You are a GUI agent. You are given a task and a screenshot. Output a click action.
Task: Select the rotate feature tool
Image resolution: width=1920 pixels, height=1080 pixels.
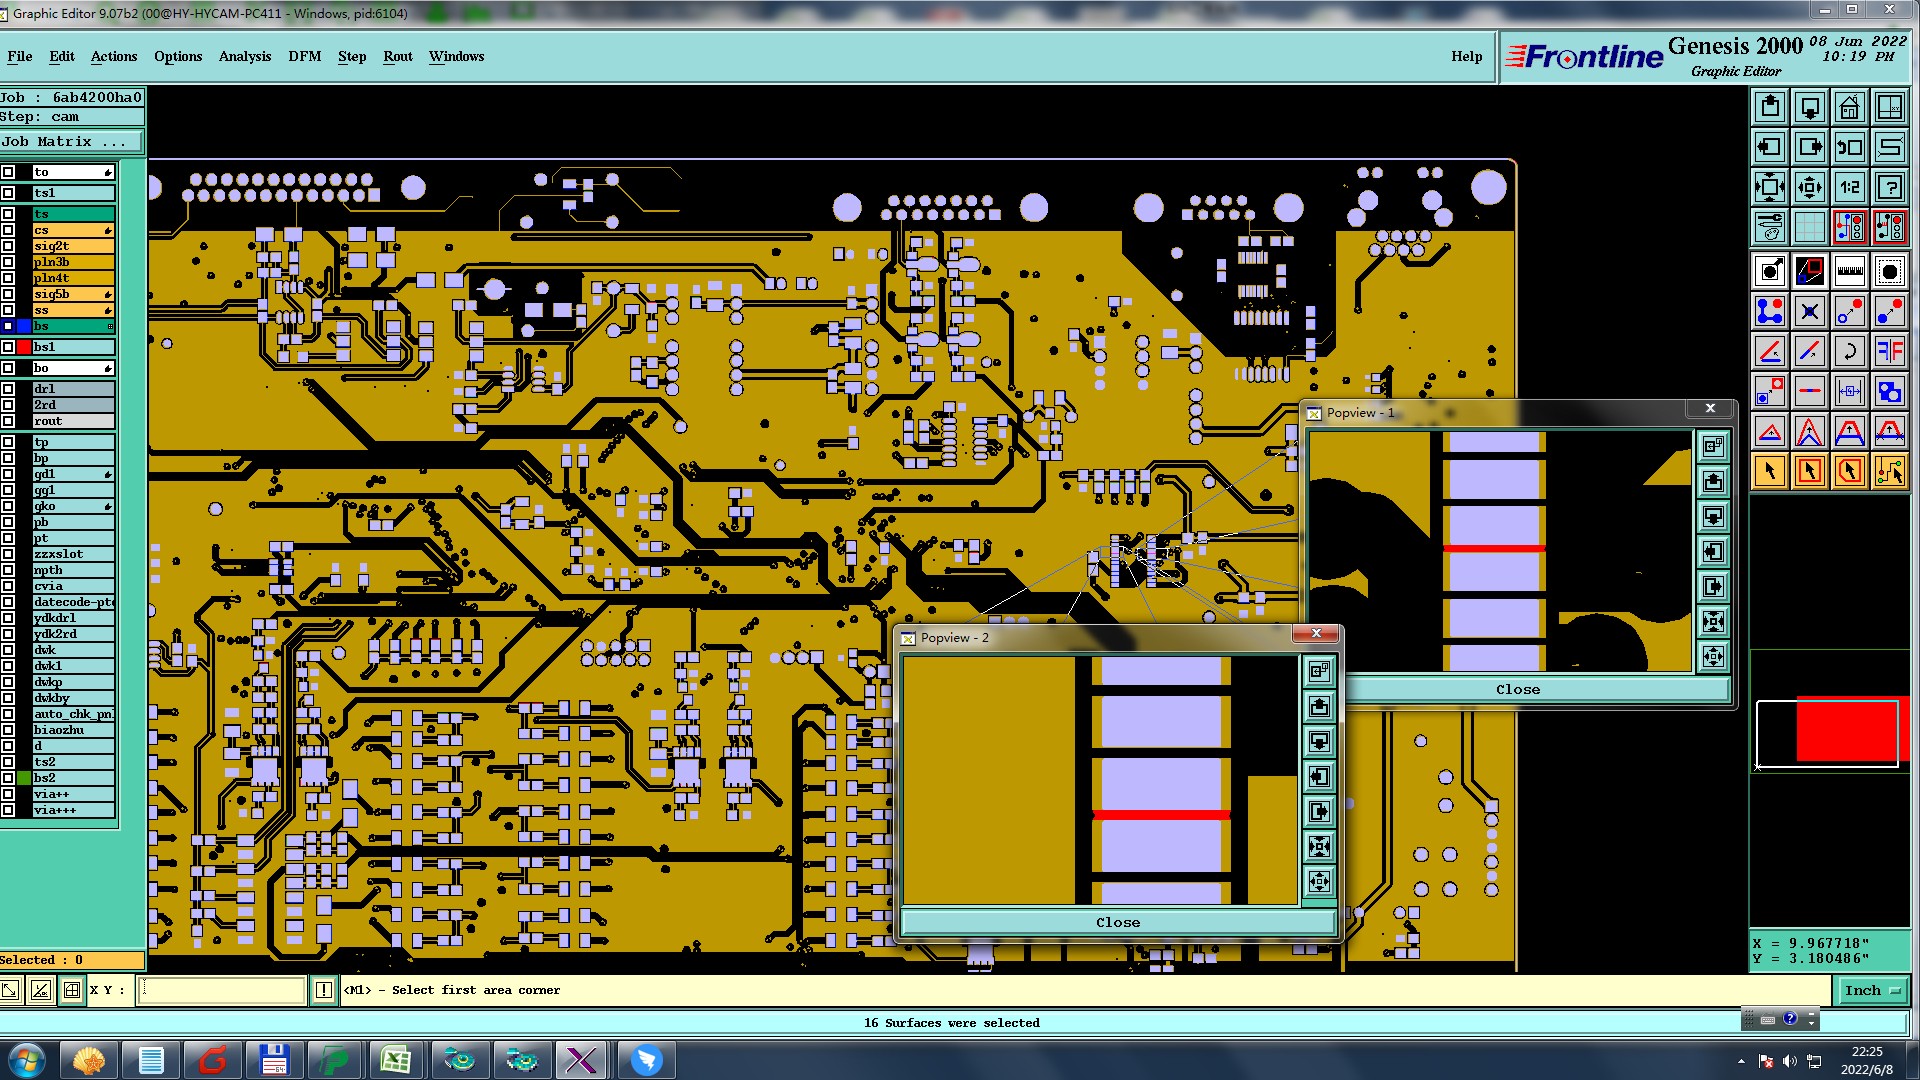pyautogui.click(x=1849, y=351)
